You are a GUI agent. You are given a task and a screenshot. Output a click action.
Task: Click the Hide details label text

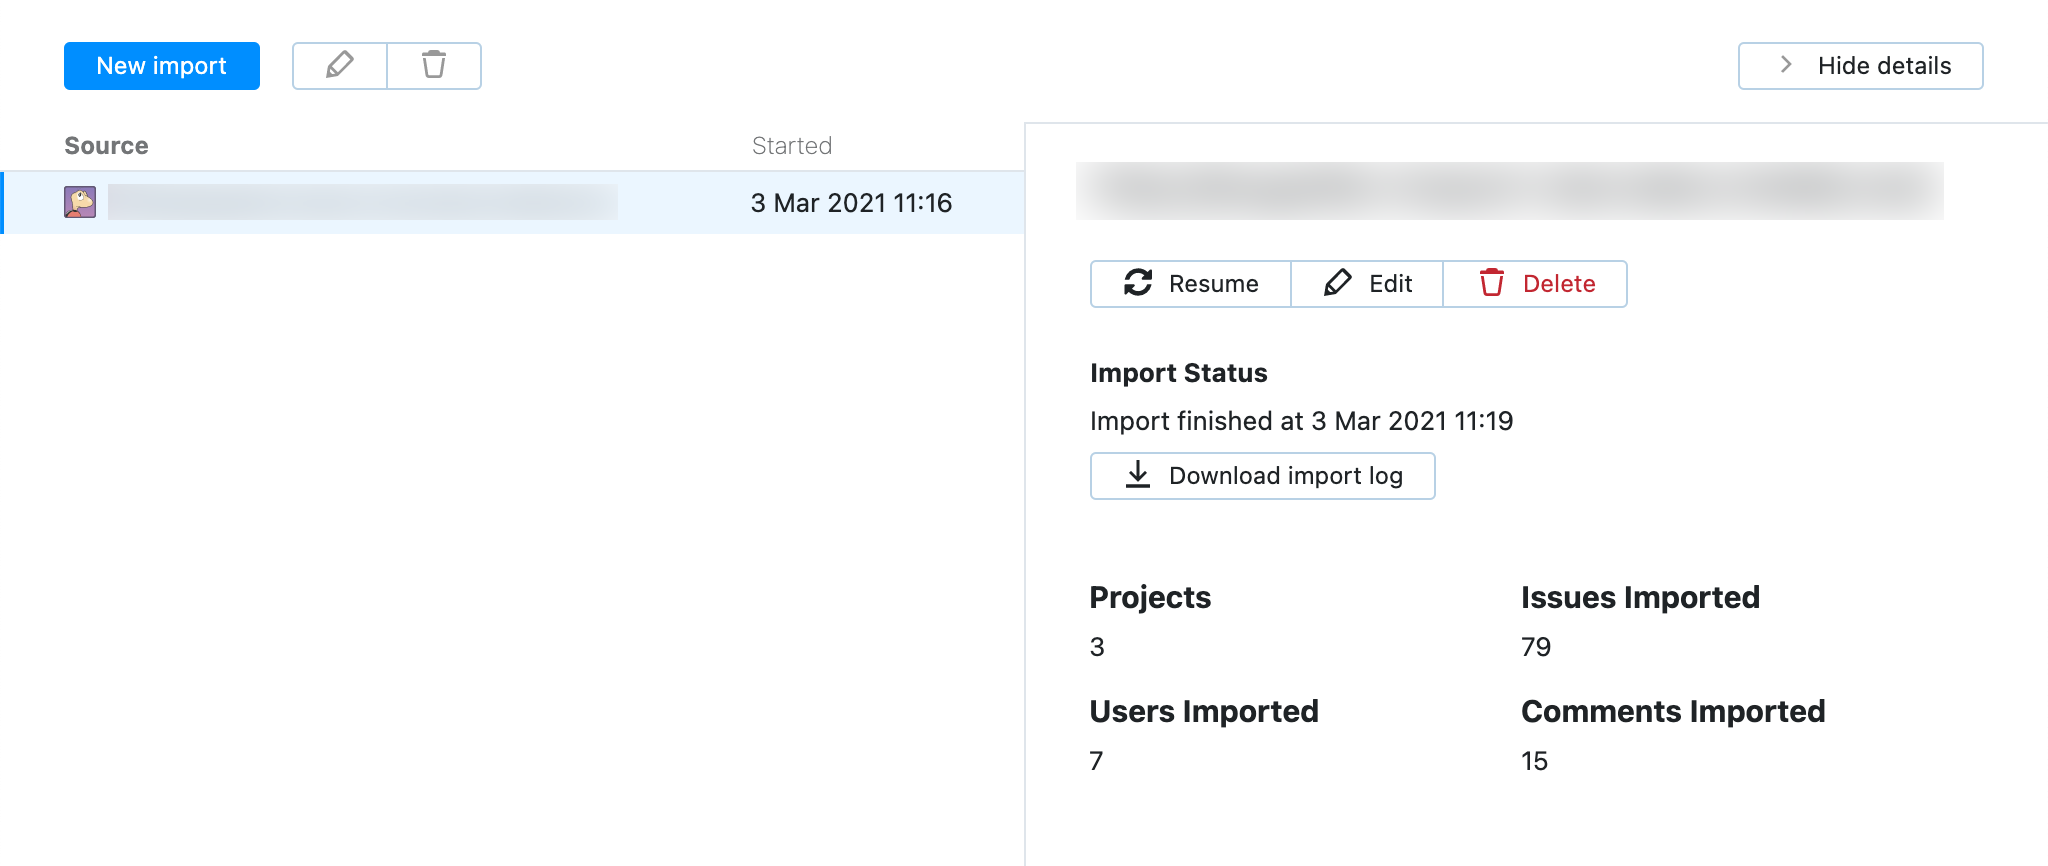[1884, 66]
